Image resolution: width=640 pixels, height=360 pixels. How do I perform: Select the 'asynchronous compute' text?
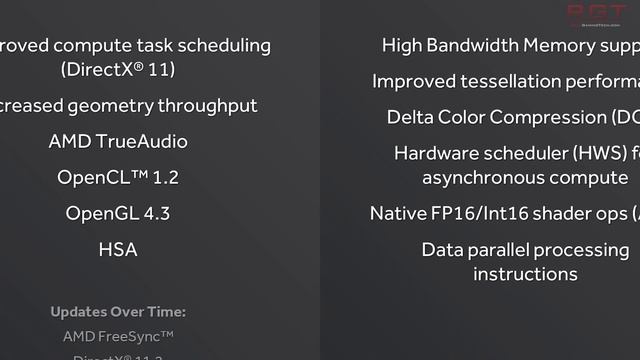point(525,178)
